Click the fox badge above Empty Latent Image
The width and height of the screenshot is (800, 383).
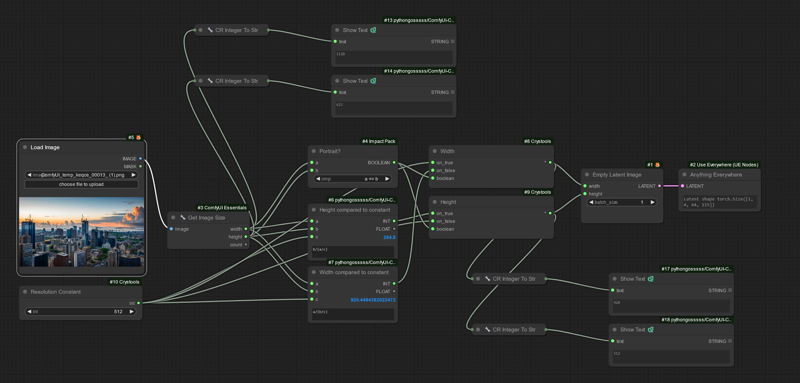coord(658,165)
